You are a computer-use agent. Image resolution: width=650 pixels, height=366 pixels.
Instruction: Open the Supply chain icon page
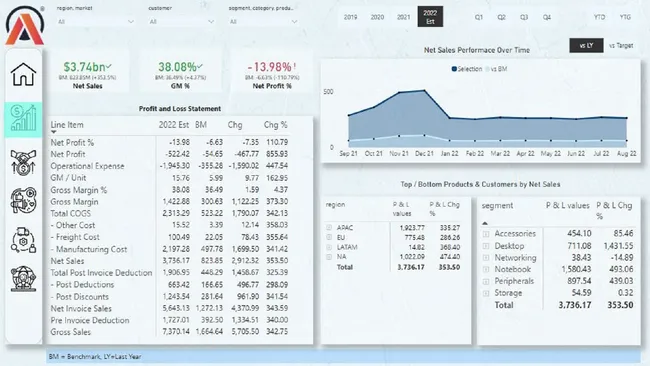[24, 240]
